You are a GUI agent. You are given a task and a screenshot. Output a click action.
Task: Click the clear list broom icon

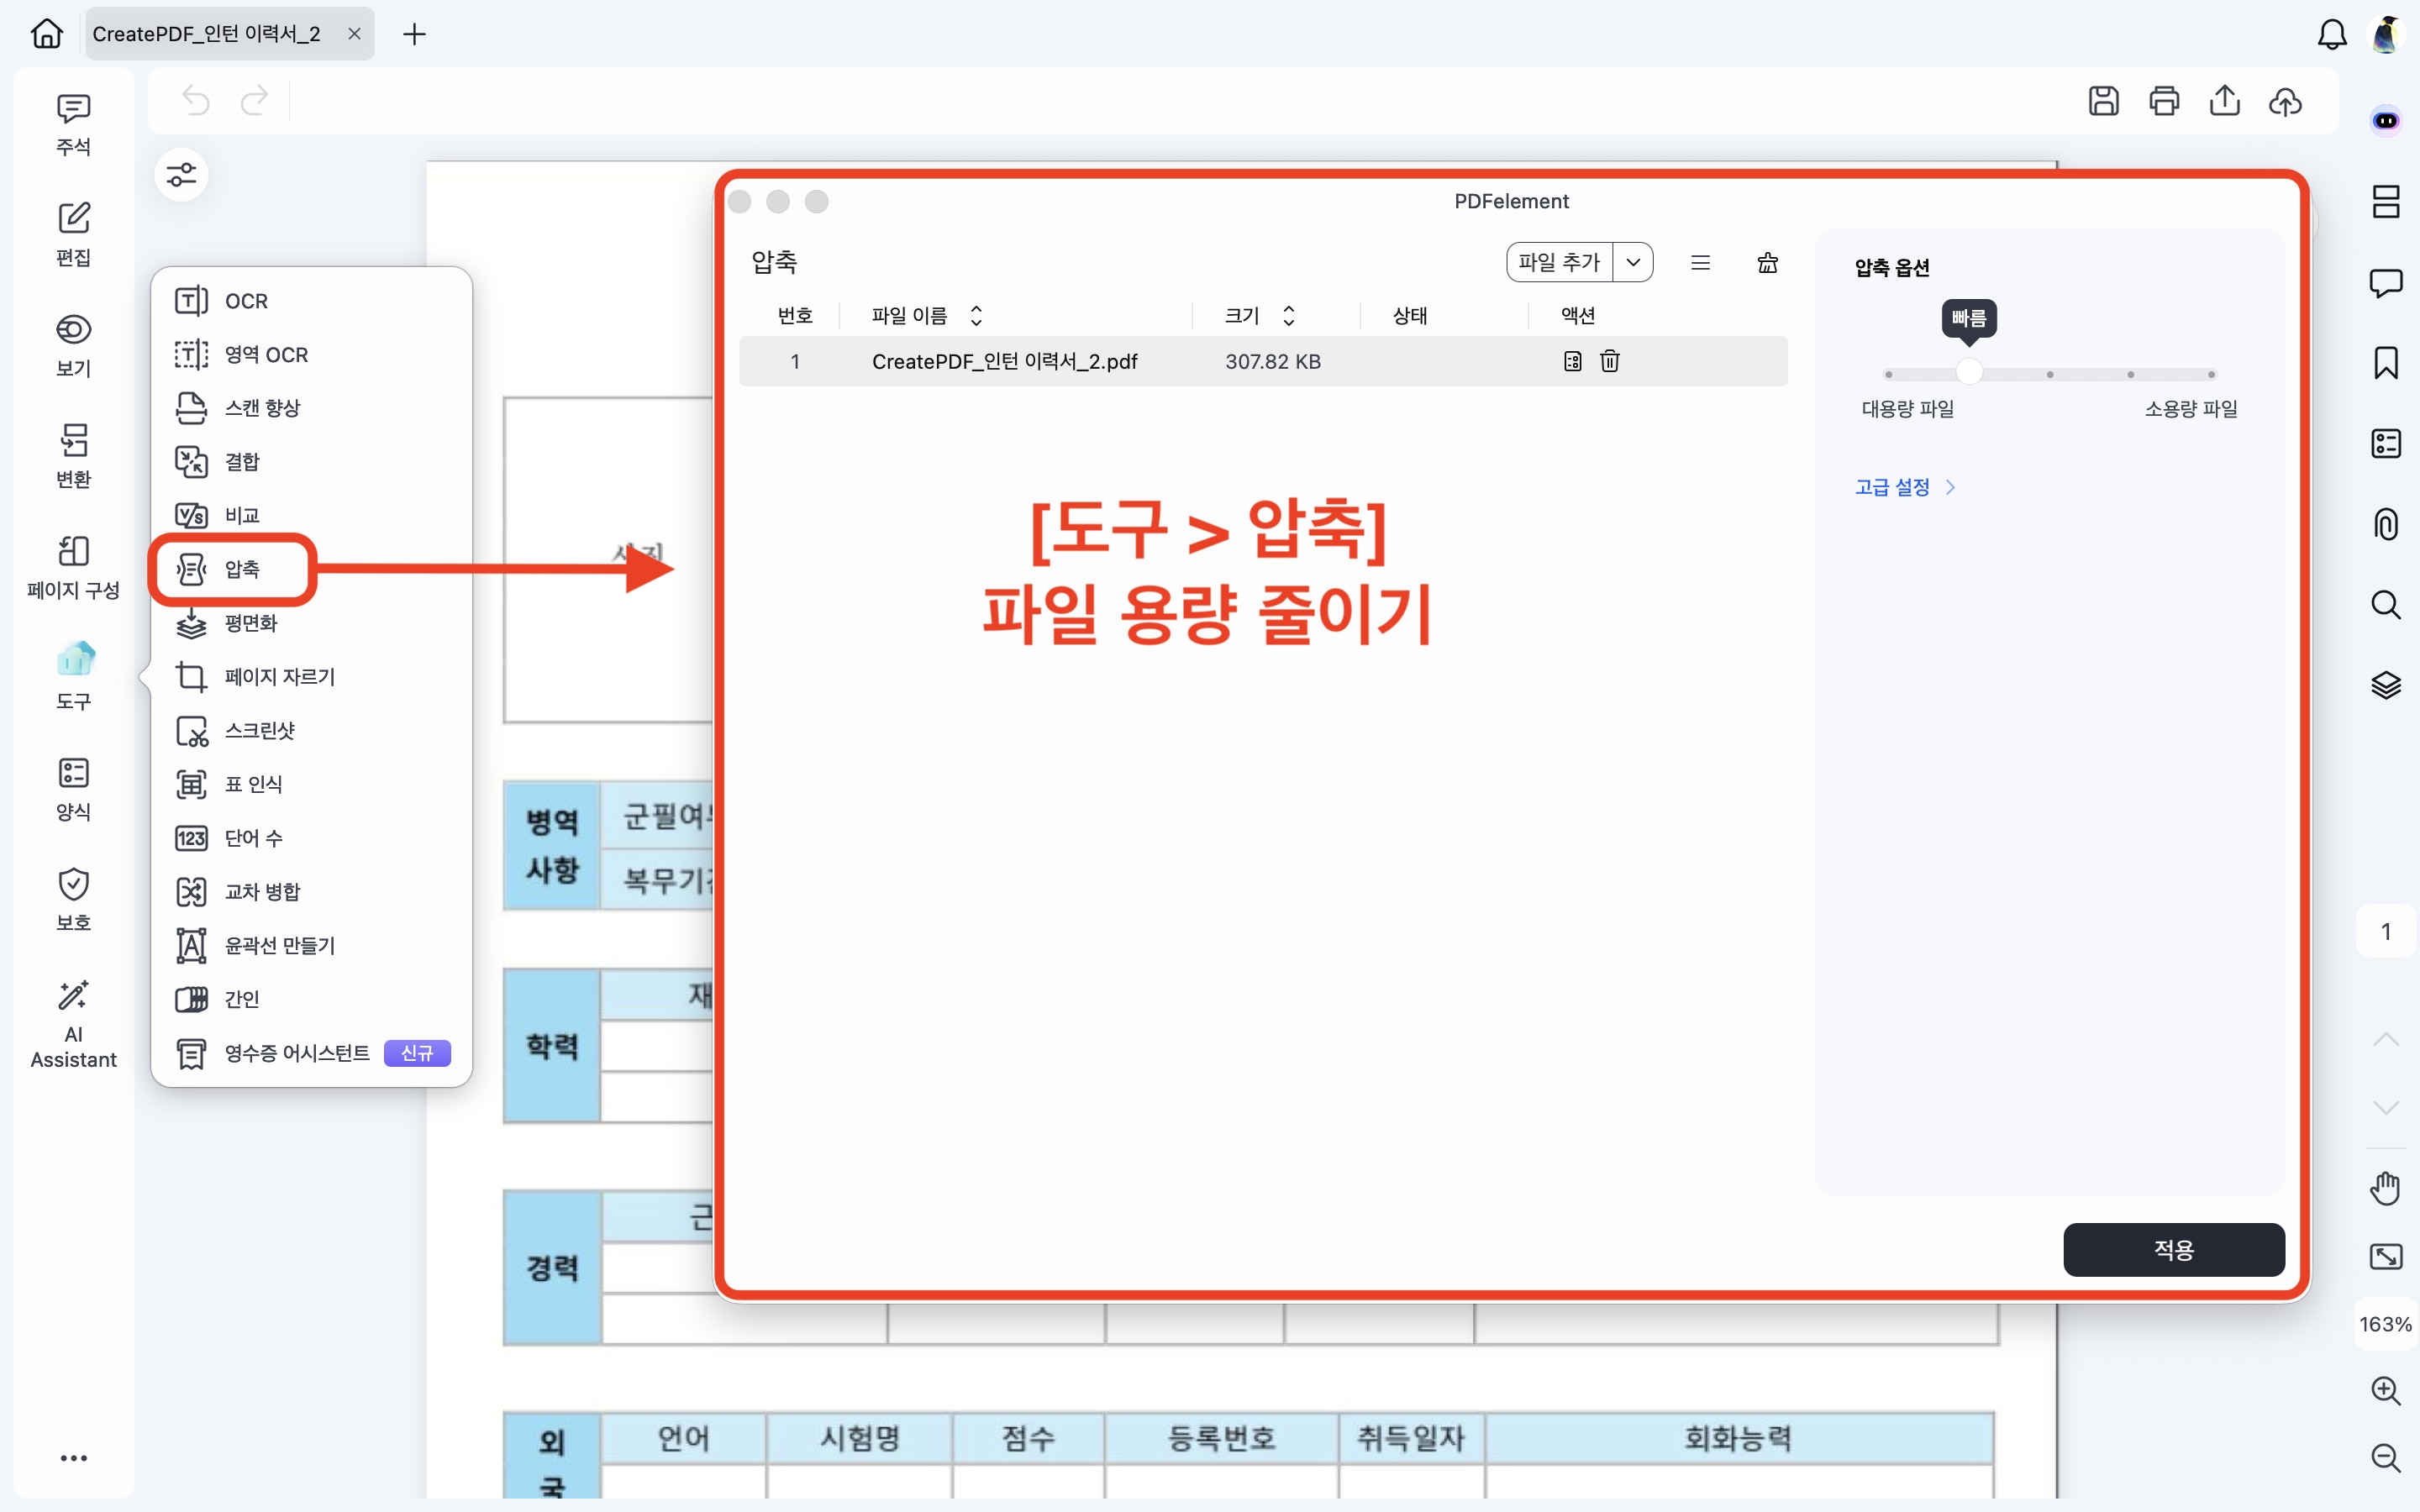pos(1767,263)
